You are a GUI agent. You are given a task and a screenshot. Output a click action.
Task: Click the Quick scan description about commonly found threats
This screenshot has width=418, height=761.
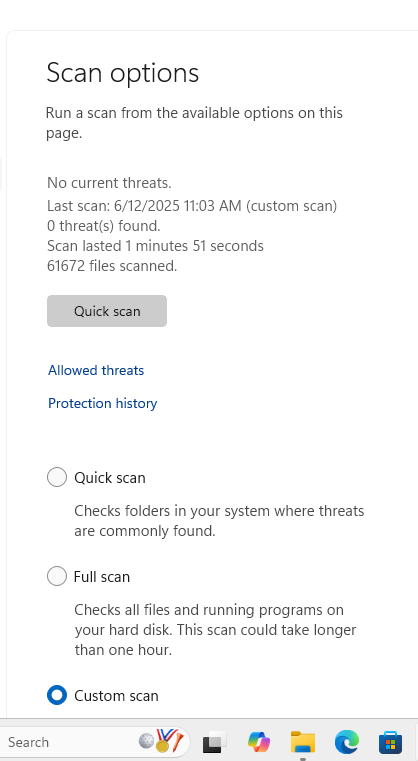(219, 521)
